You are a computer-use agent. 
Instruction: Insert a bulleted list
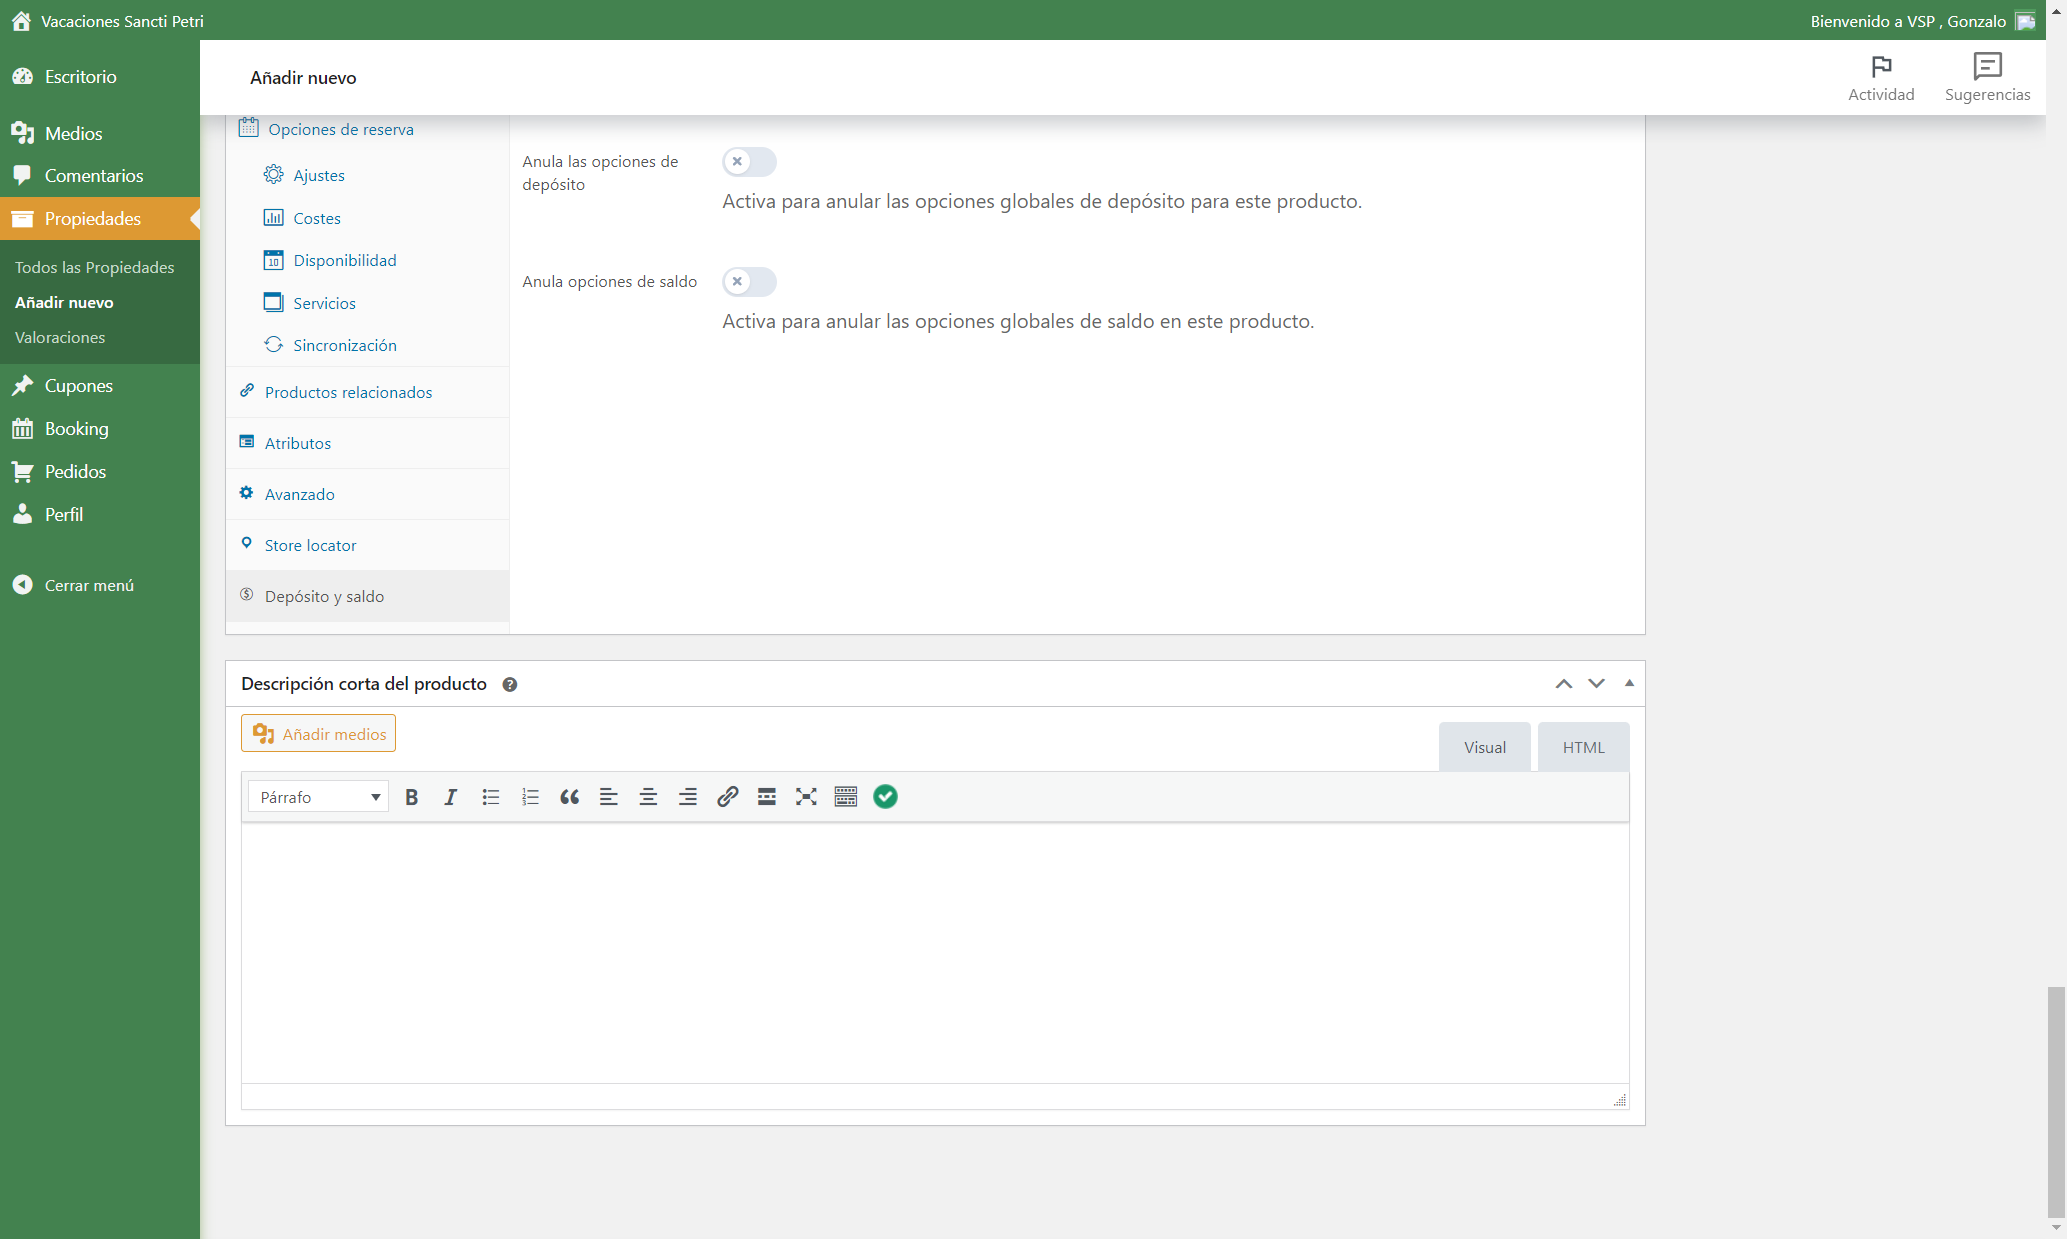pos(490,797)
